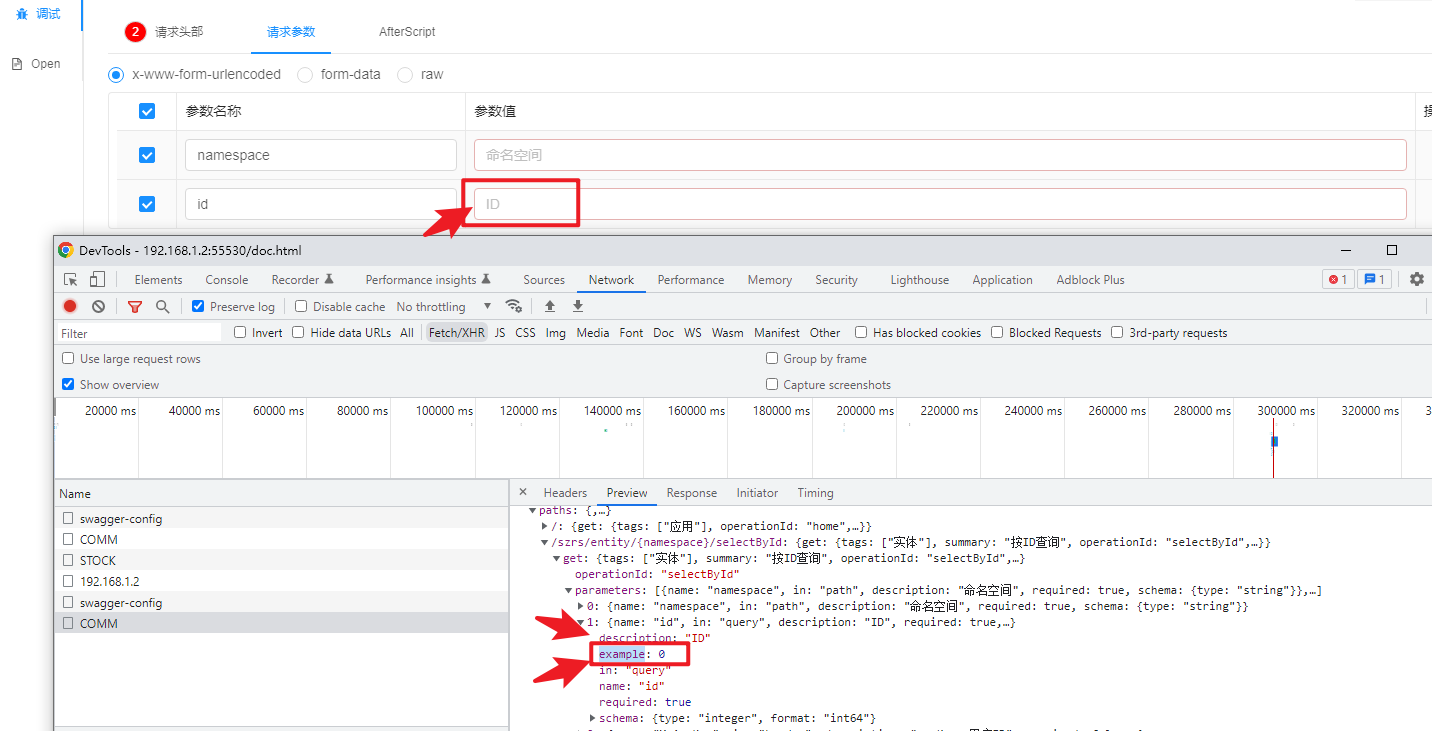Screen dimensions: 1432x731
Task: Open DevTools settings gear
Action: click(x=1417, y=279)
